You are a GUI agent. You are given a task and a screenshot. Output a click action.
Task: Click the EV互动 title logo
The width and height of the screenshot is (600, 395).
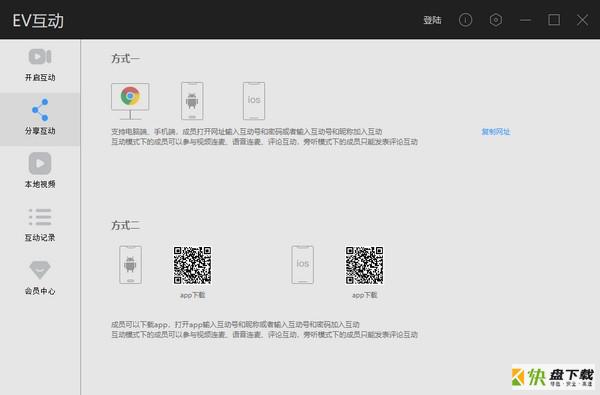click(x=38, y=20)
